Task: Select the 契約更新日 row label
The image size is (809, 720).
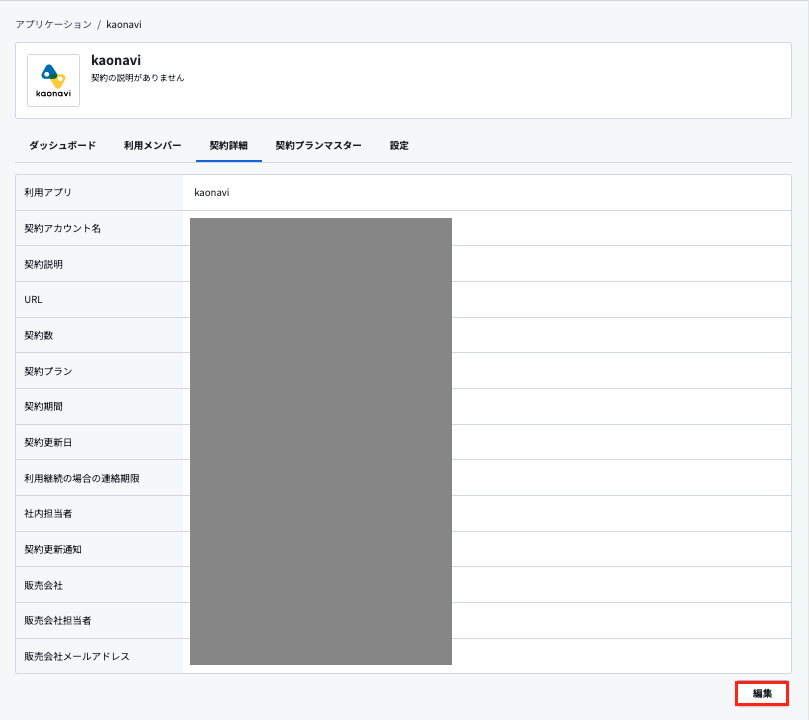Action: click(48, 443)
